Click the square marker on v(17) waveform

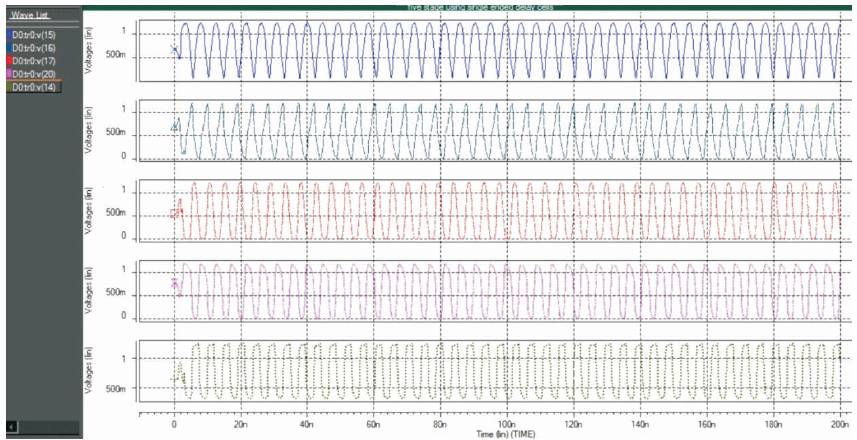tap(175, 213)
